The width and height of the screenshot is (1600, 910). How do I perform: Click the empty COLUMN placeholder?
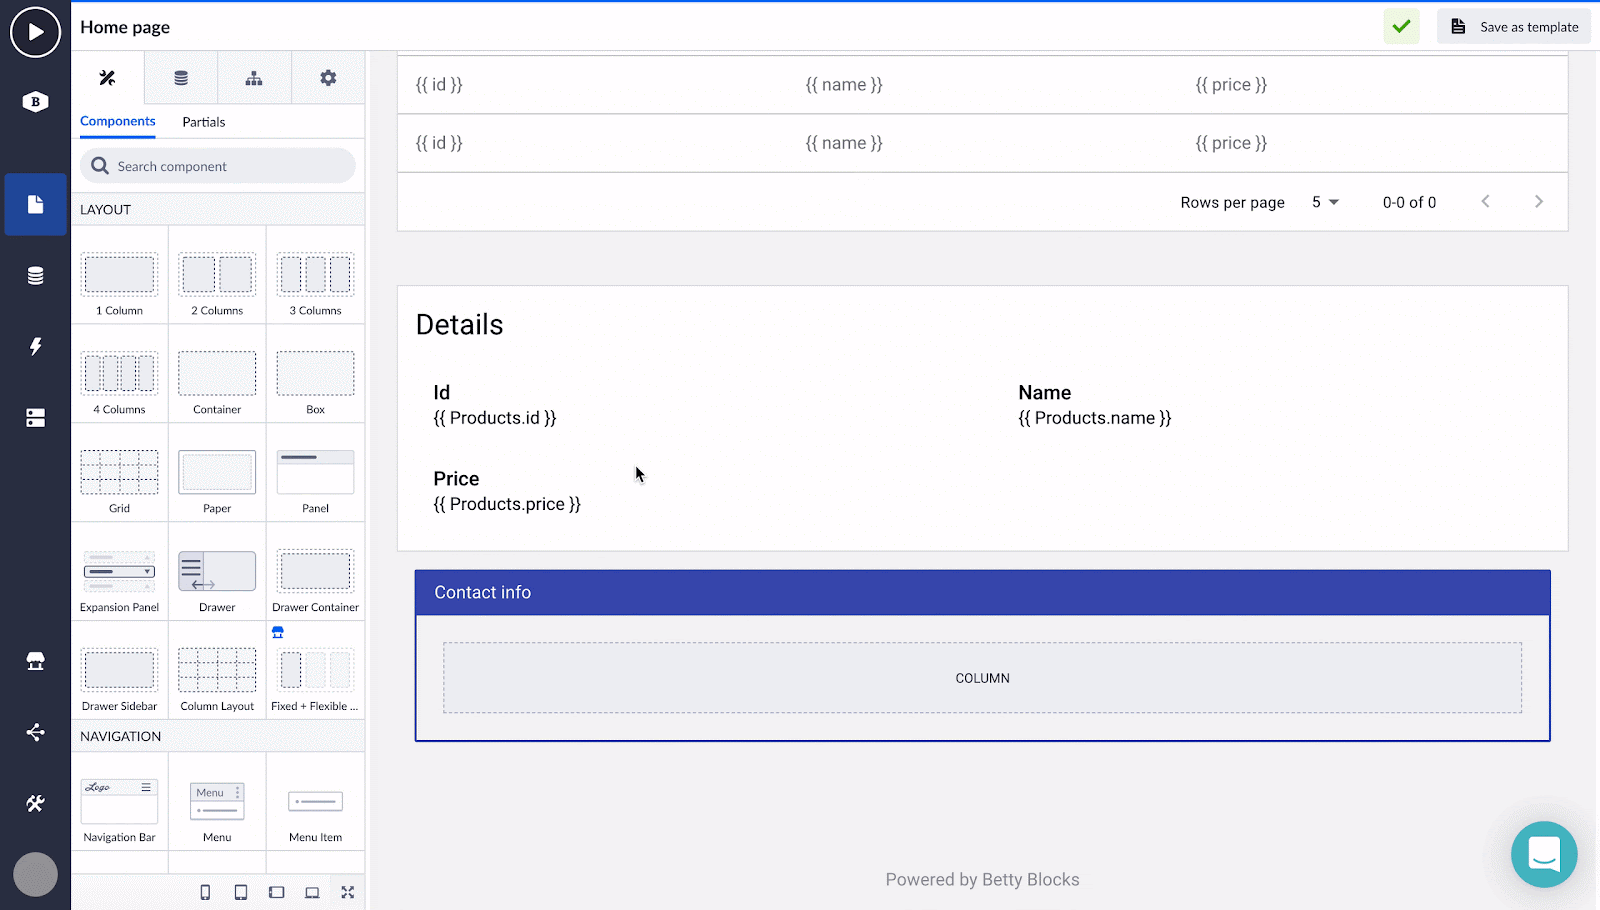coord(983,678)
